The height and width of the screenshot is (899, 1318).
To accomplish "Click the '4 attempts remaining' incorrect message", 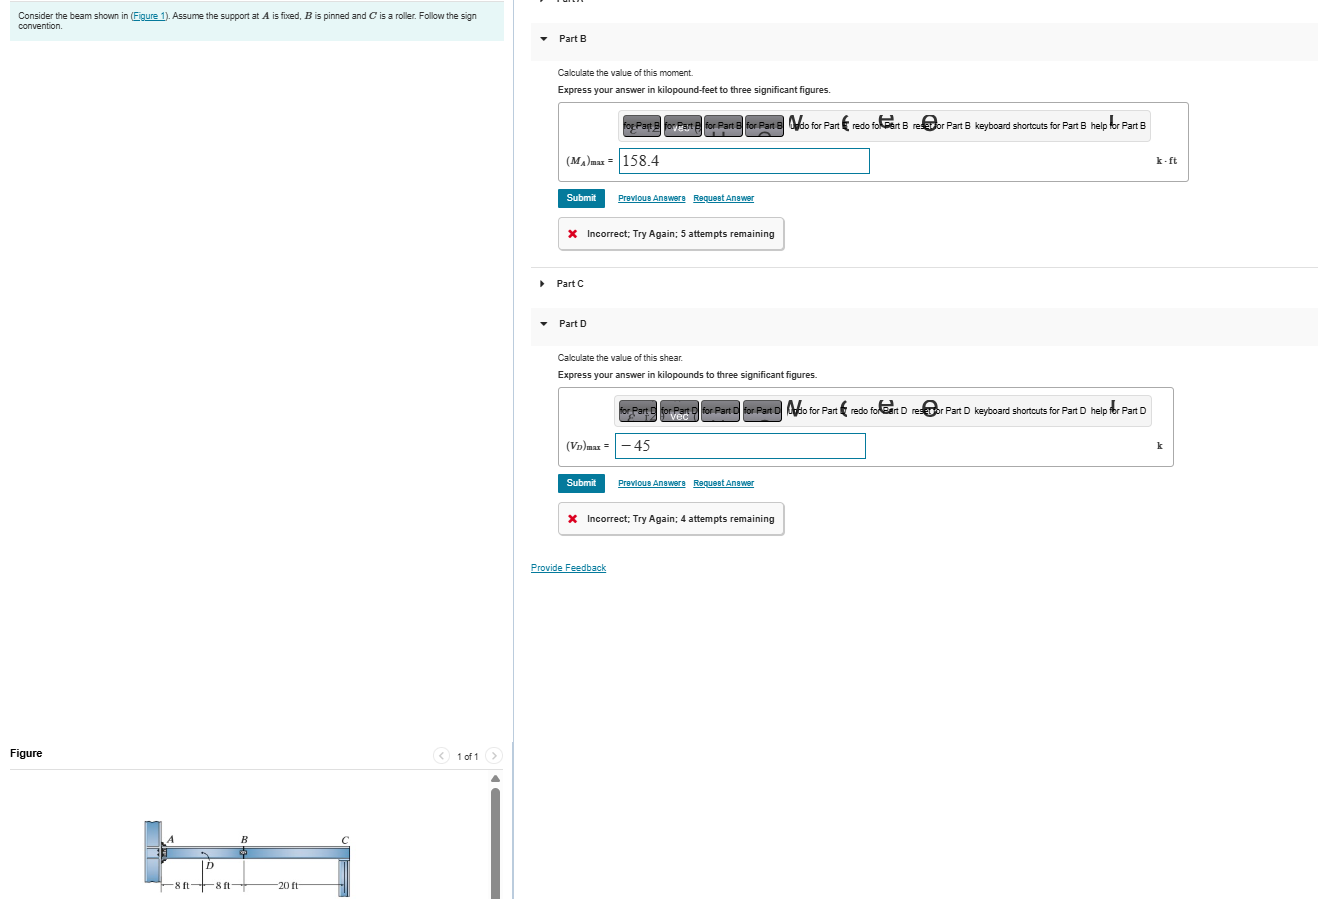I will (x=671, y=519).
